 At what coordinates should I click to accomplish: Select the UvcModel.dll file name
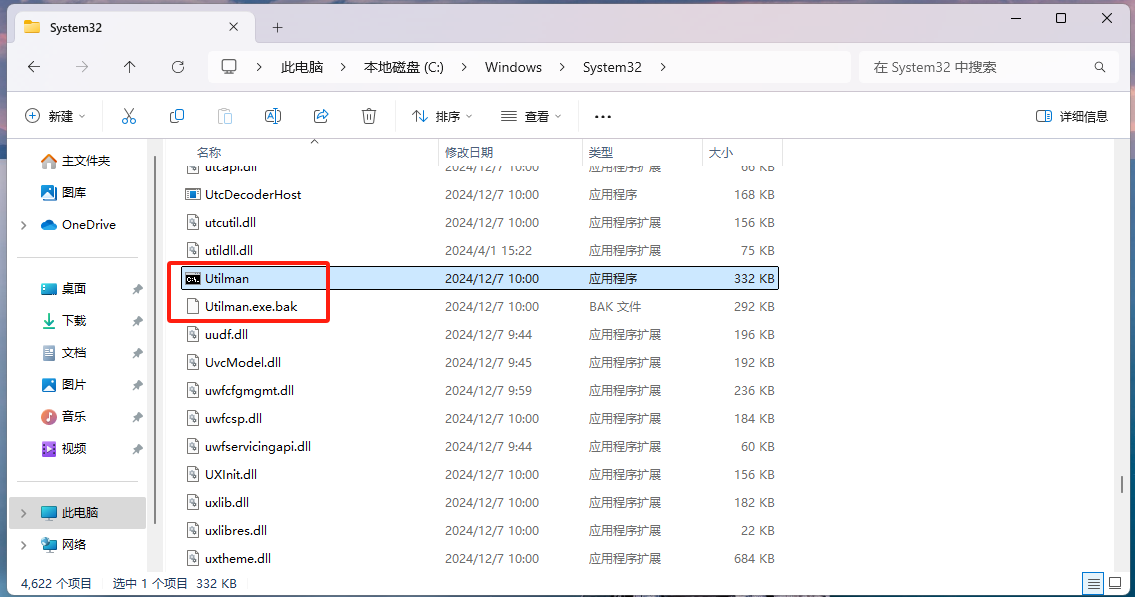tap(242, 363)
